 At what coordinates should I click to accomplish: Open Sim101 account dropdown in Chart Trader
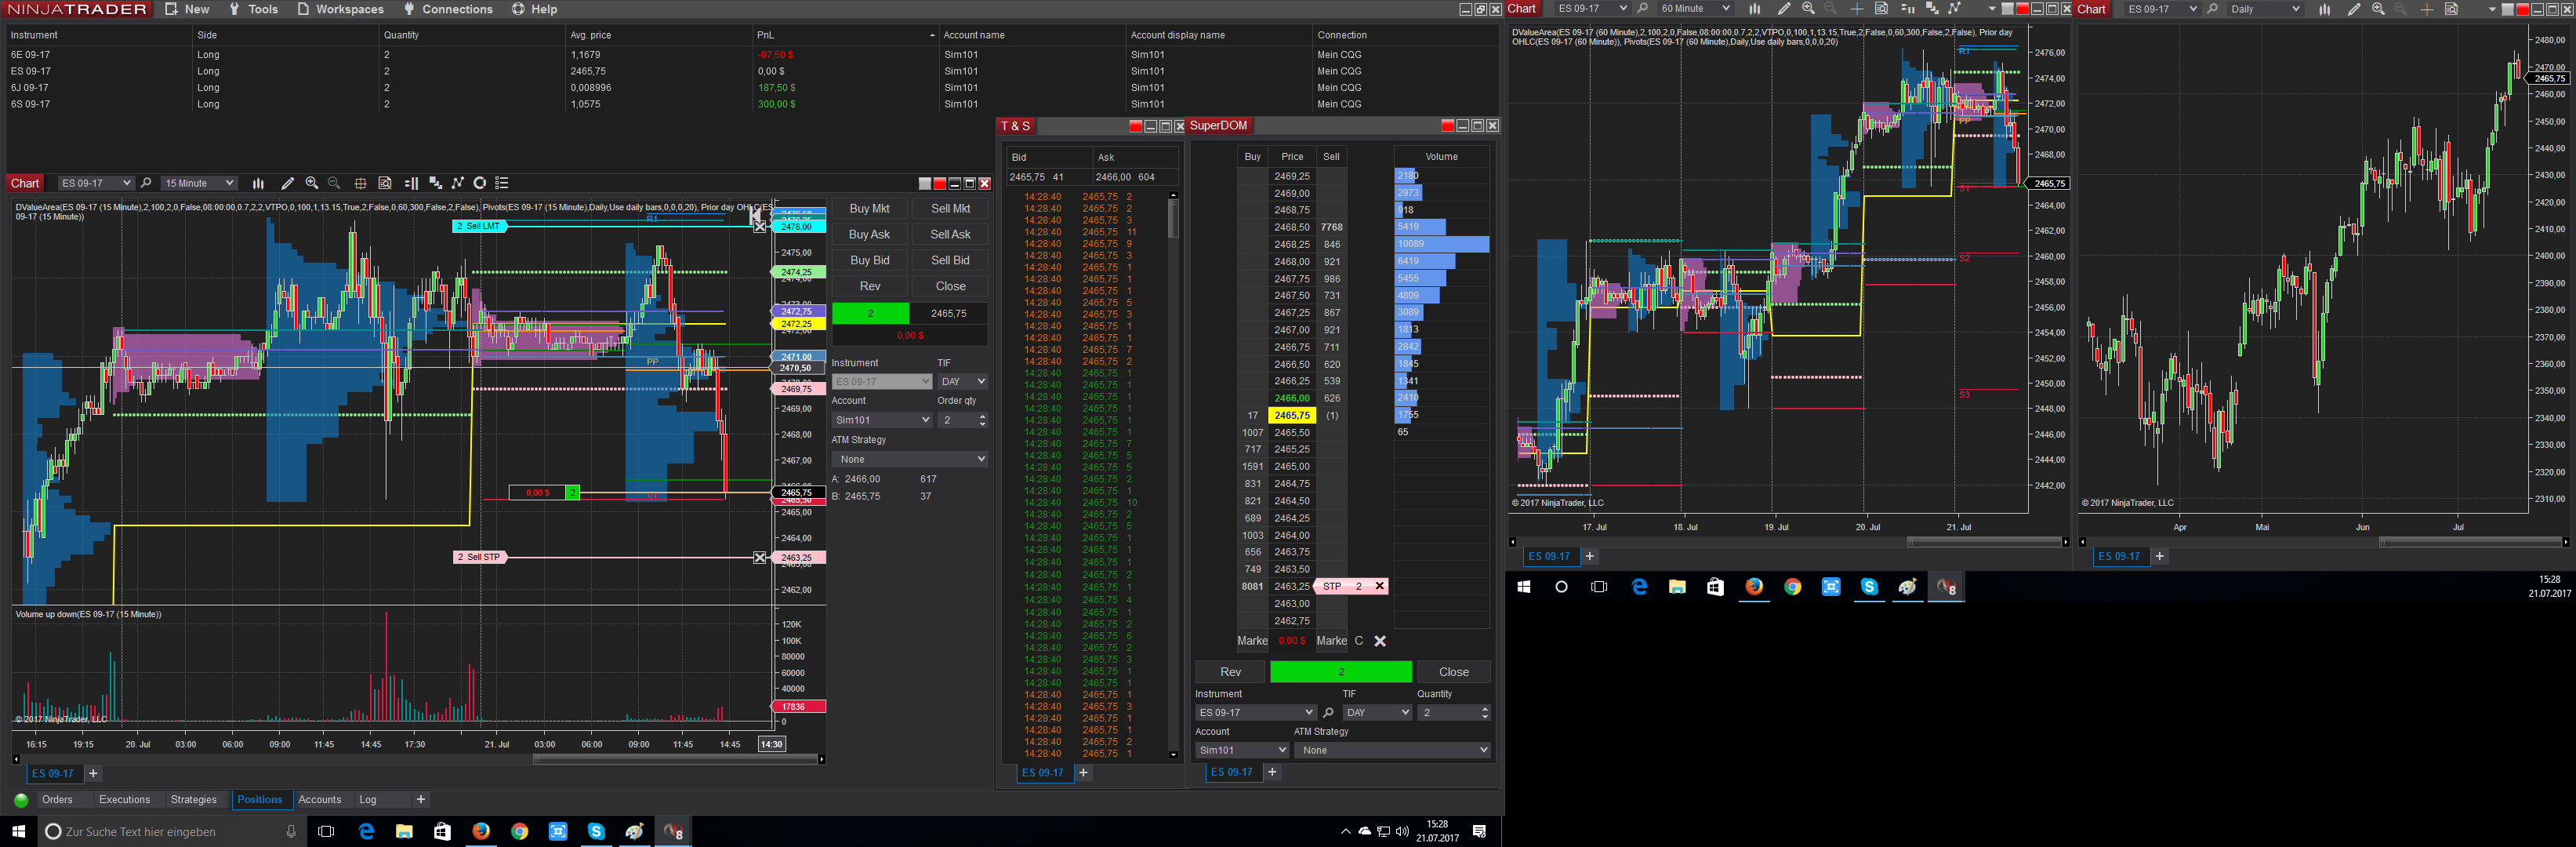click(x=882, y=420)
